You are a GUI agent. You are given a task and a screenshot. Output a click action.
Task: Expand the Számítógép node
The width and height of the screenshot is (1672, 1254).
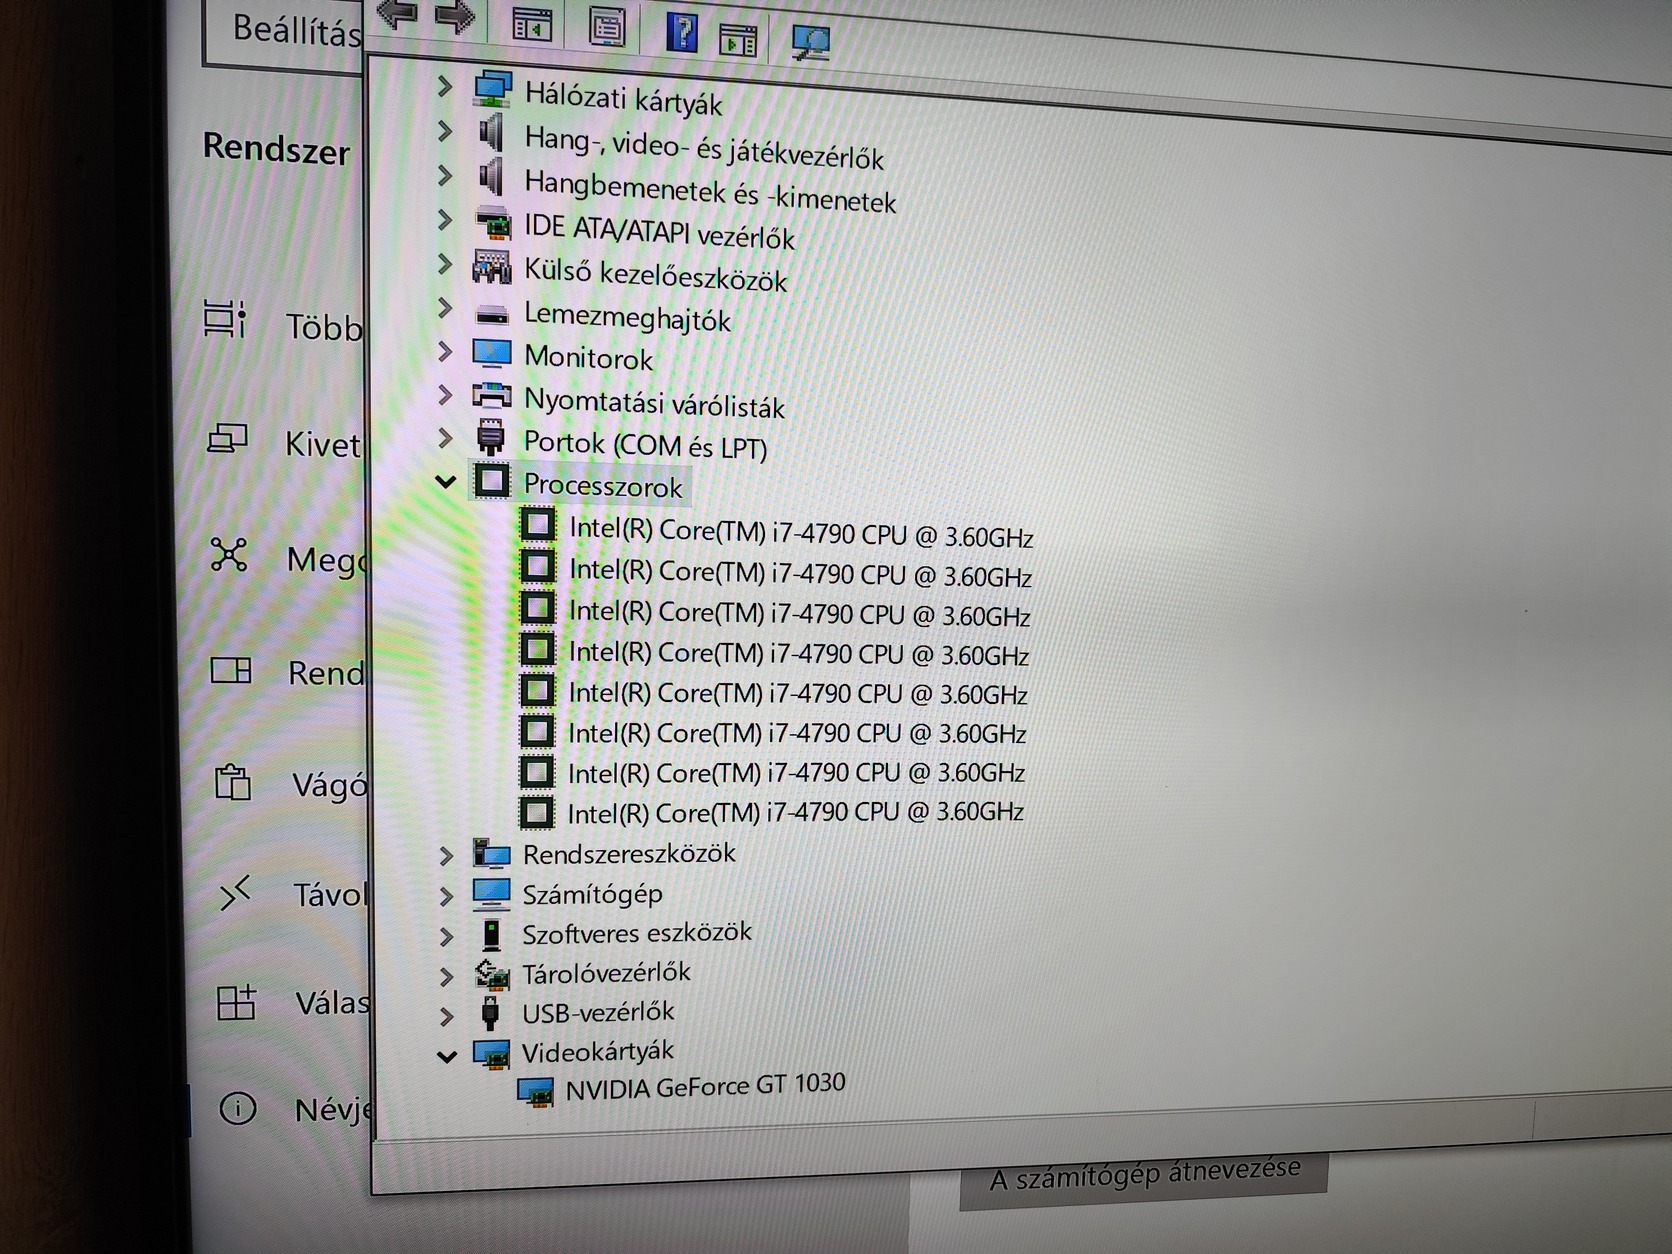coord(446,896)
